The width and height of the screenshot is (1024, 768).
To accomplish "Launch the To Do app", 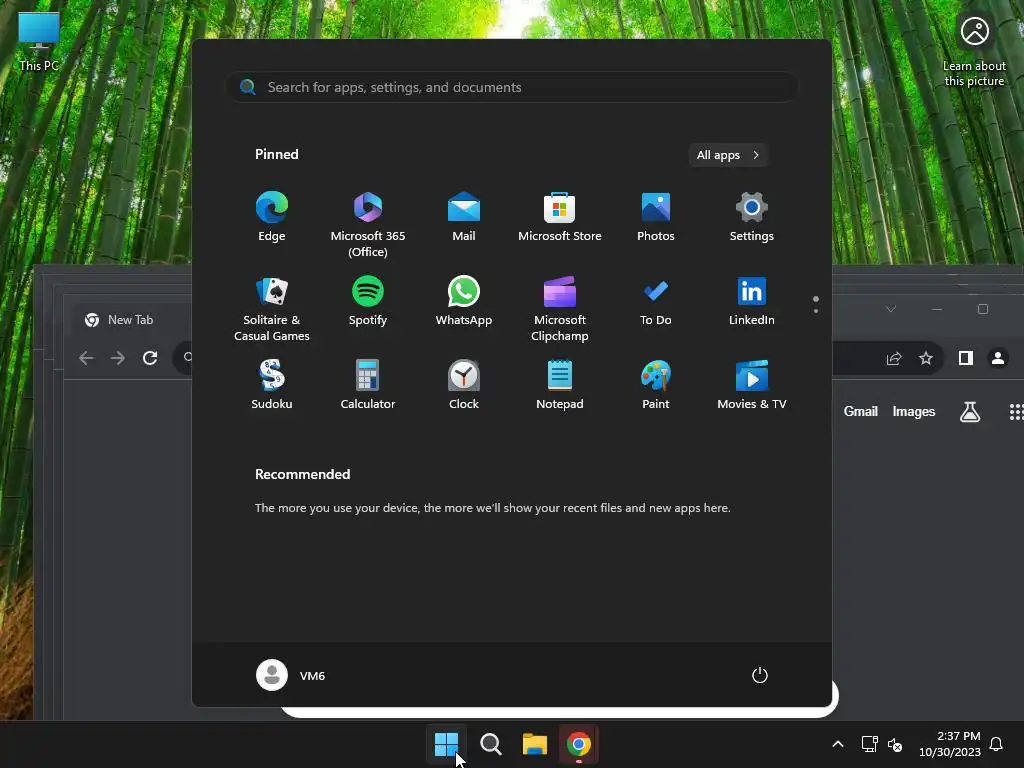I will pyautogui.click(x=656, y=302).
